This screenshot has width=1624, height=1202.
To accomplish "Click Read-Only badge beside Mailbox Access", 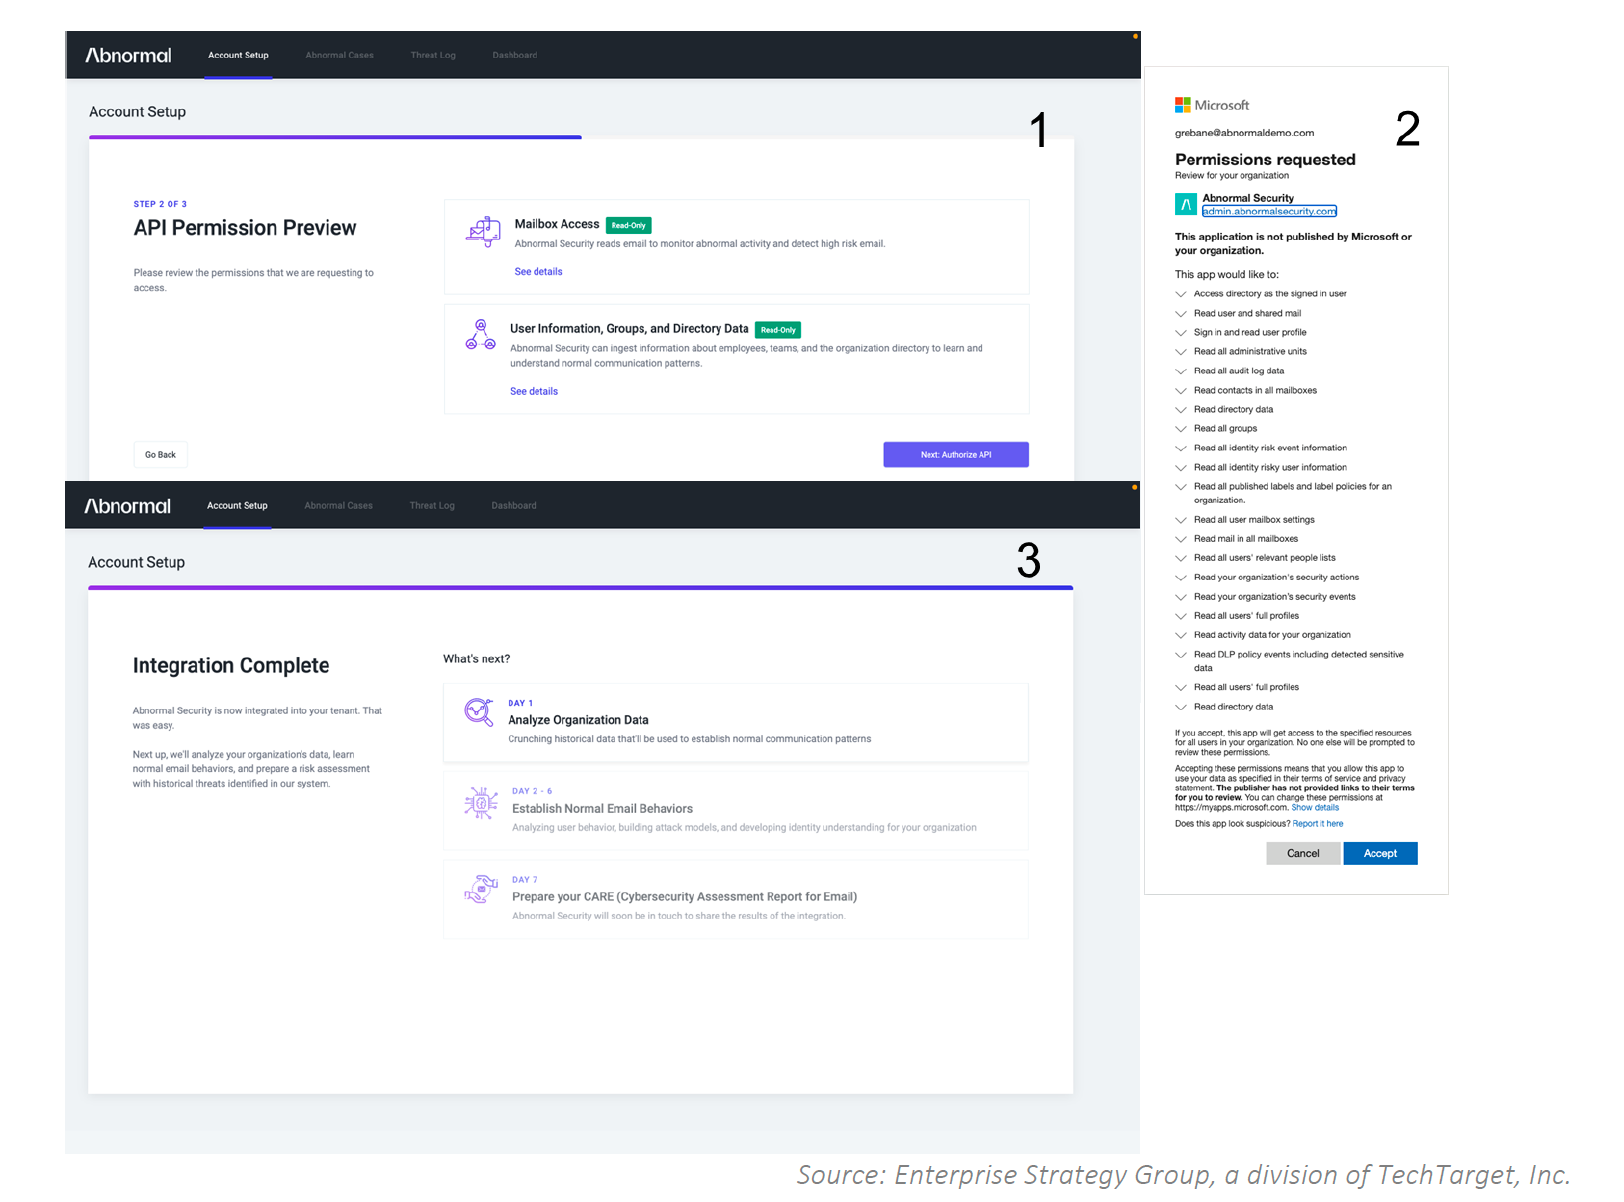I will [x=628, y=226].
